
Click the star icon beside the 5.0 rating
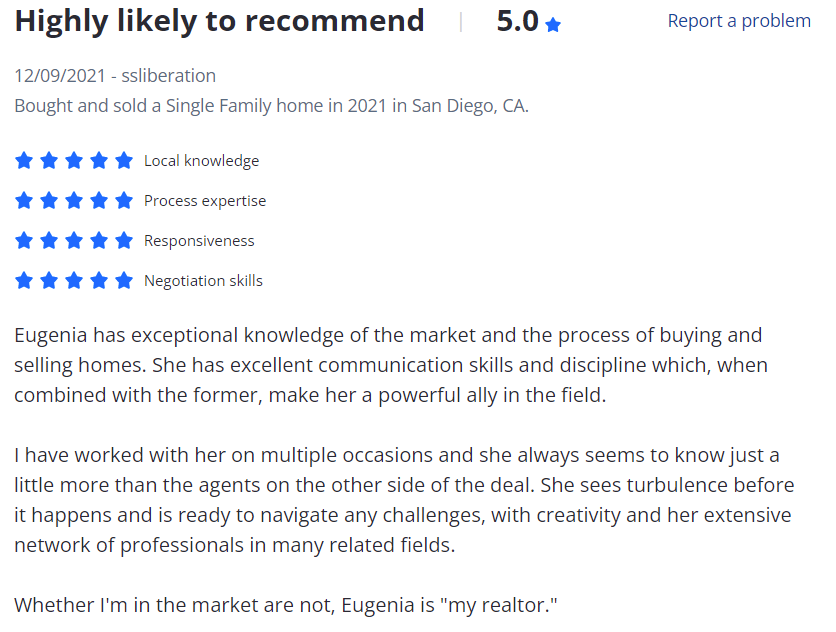(x=553, y=25)
